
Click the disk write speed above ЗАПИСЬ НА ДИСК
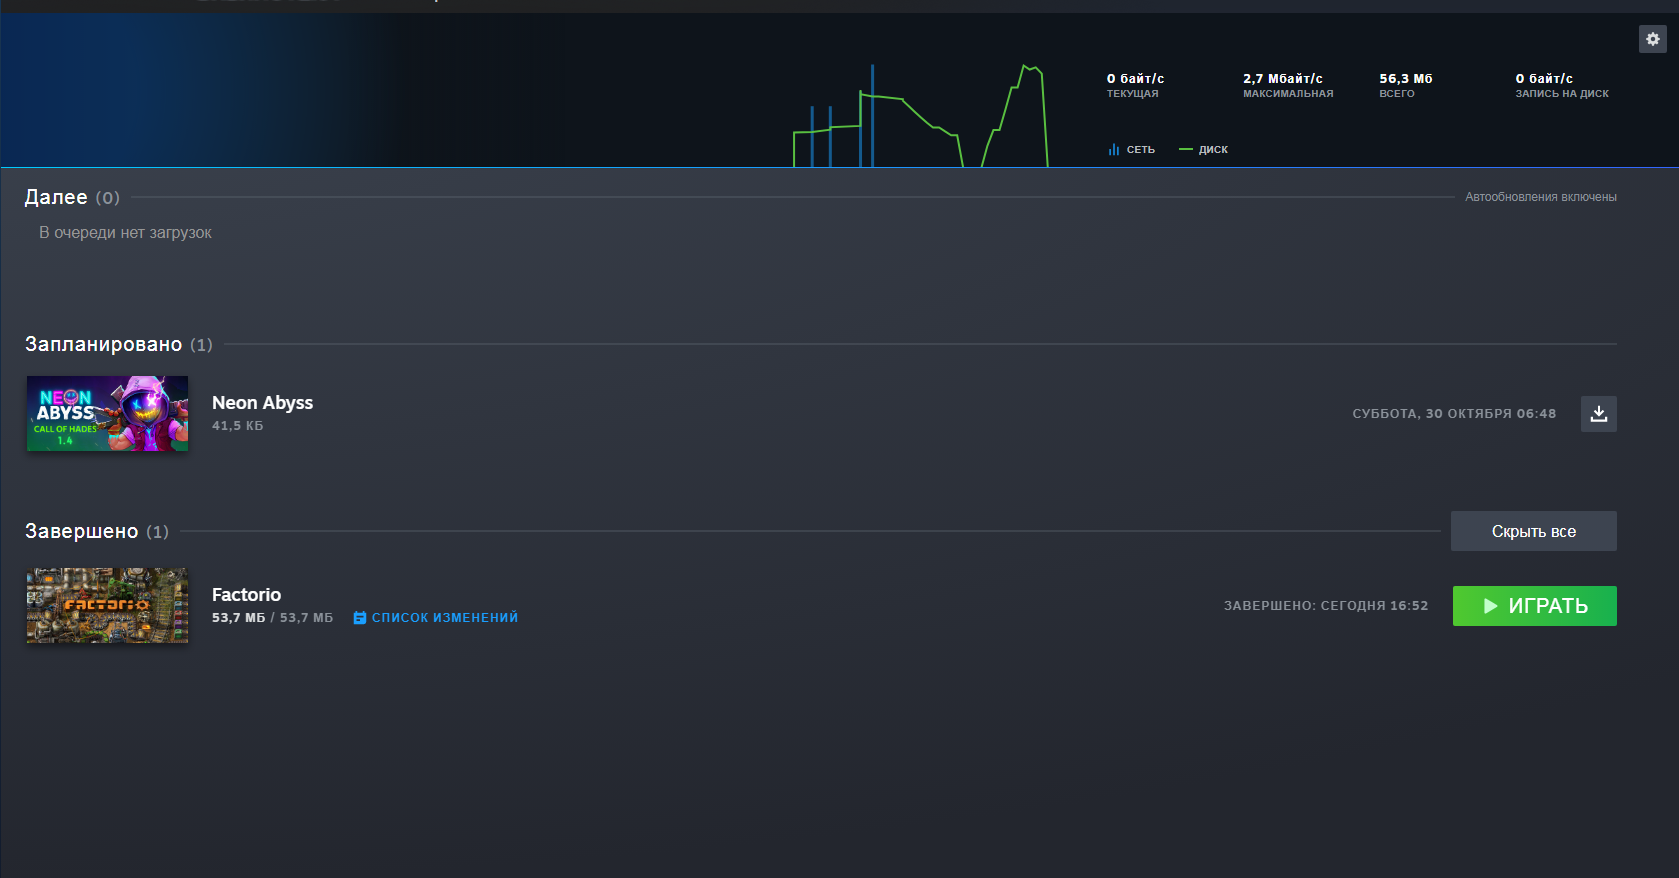pyautogui.click(x=1544, y=78)
